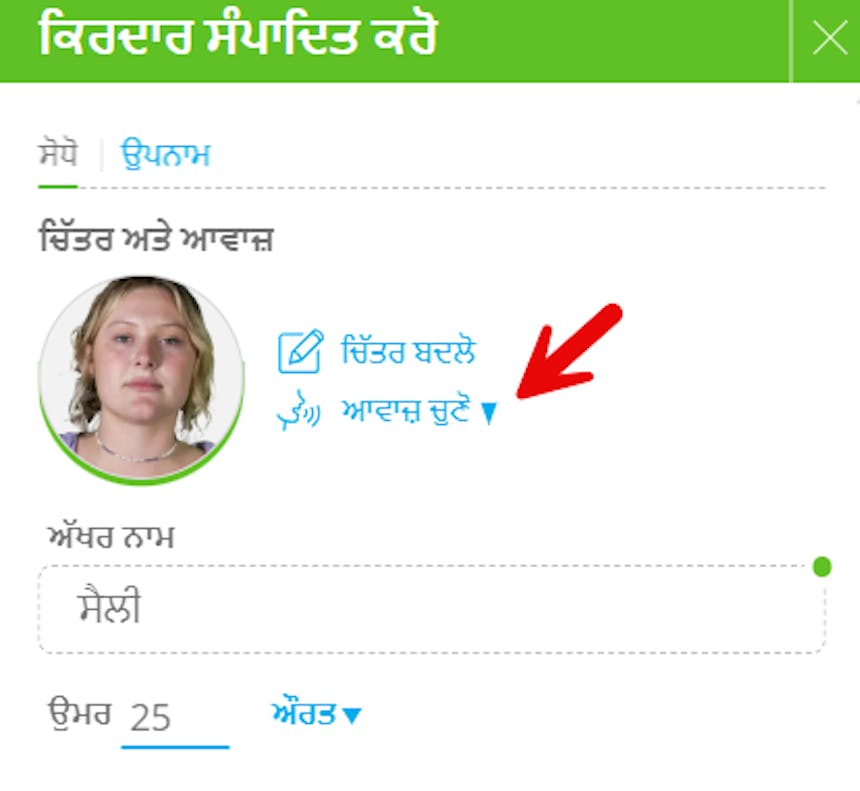The image size is (860, 791).
Task: Click the speaking voice icon
Action: coord(299,410)
